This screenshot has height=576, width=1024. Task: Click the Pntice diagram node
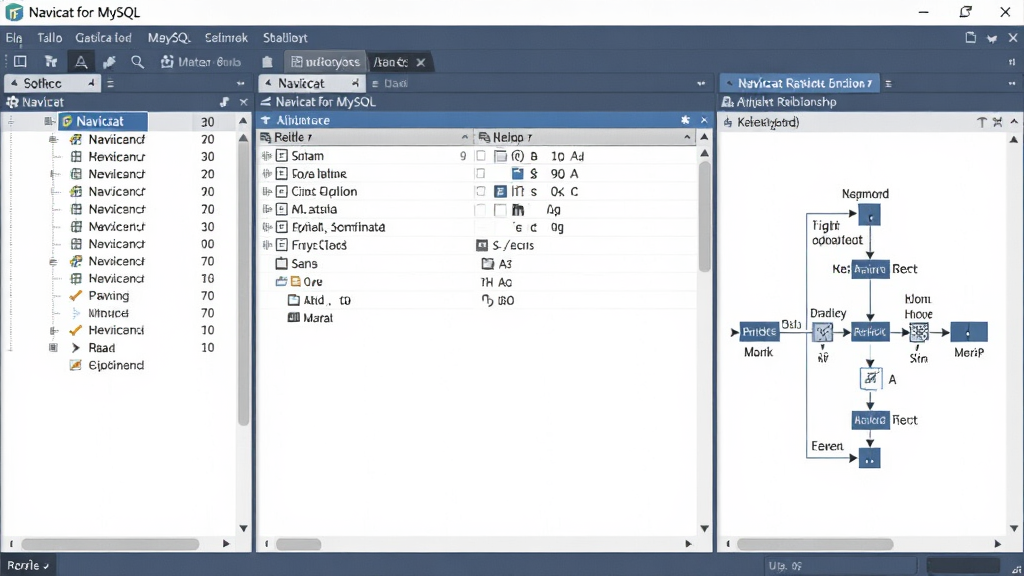[x=760, y=332]
